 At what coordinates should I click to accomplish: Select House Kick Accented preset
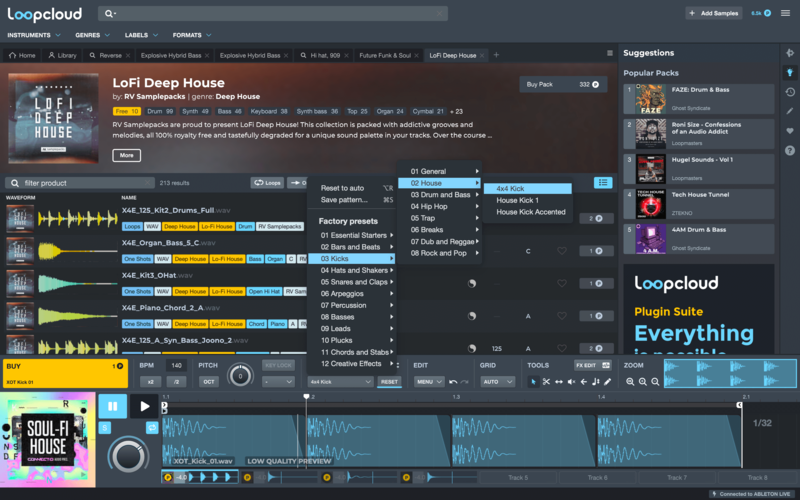[x=531, y=212]
